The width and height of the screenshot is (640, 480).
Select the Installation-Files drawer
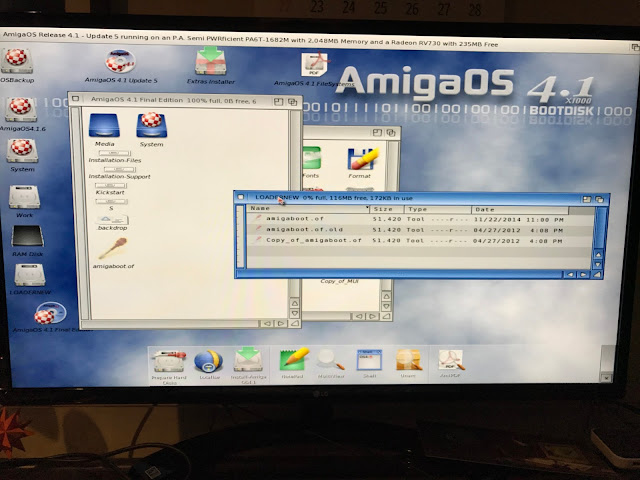click(x=115, y=153)
